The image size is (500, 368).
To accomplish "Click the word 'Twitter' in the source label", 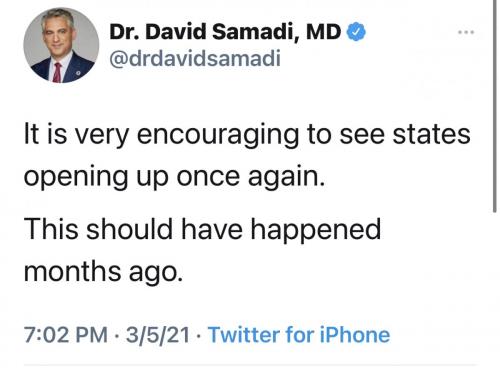I will [x=244, y=334].
